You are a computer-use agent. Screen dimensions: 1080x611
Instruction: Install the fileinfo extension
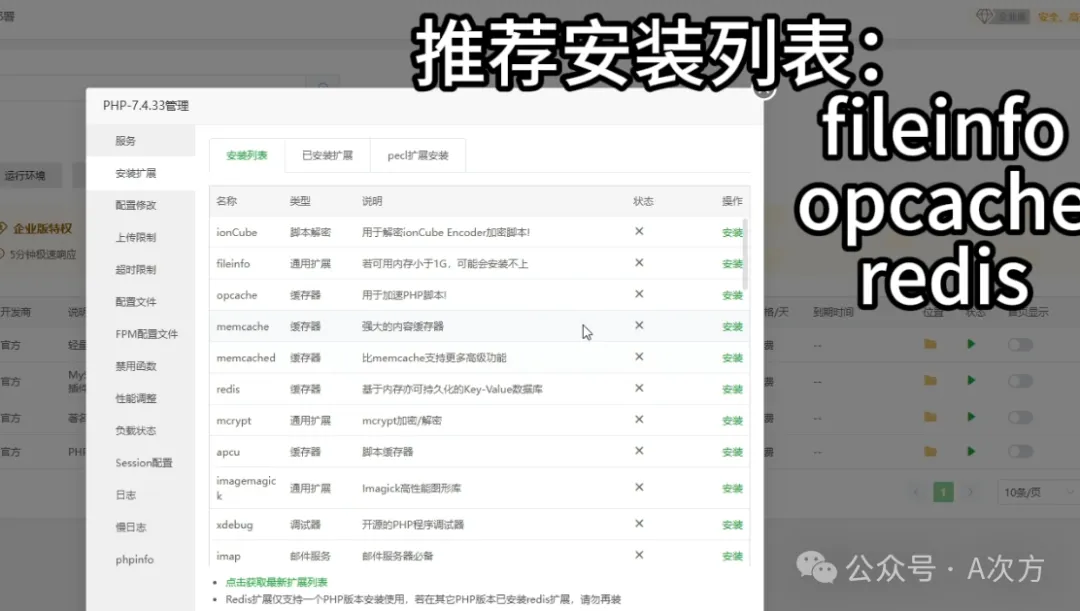pyautogui.click(x=732, y=264)
